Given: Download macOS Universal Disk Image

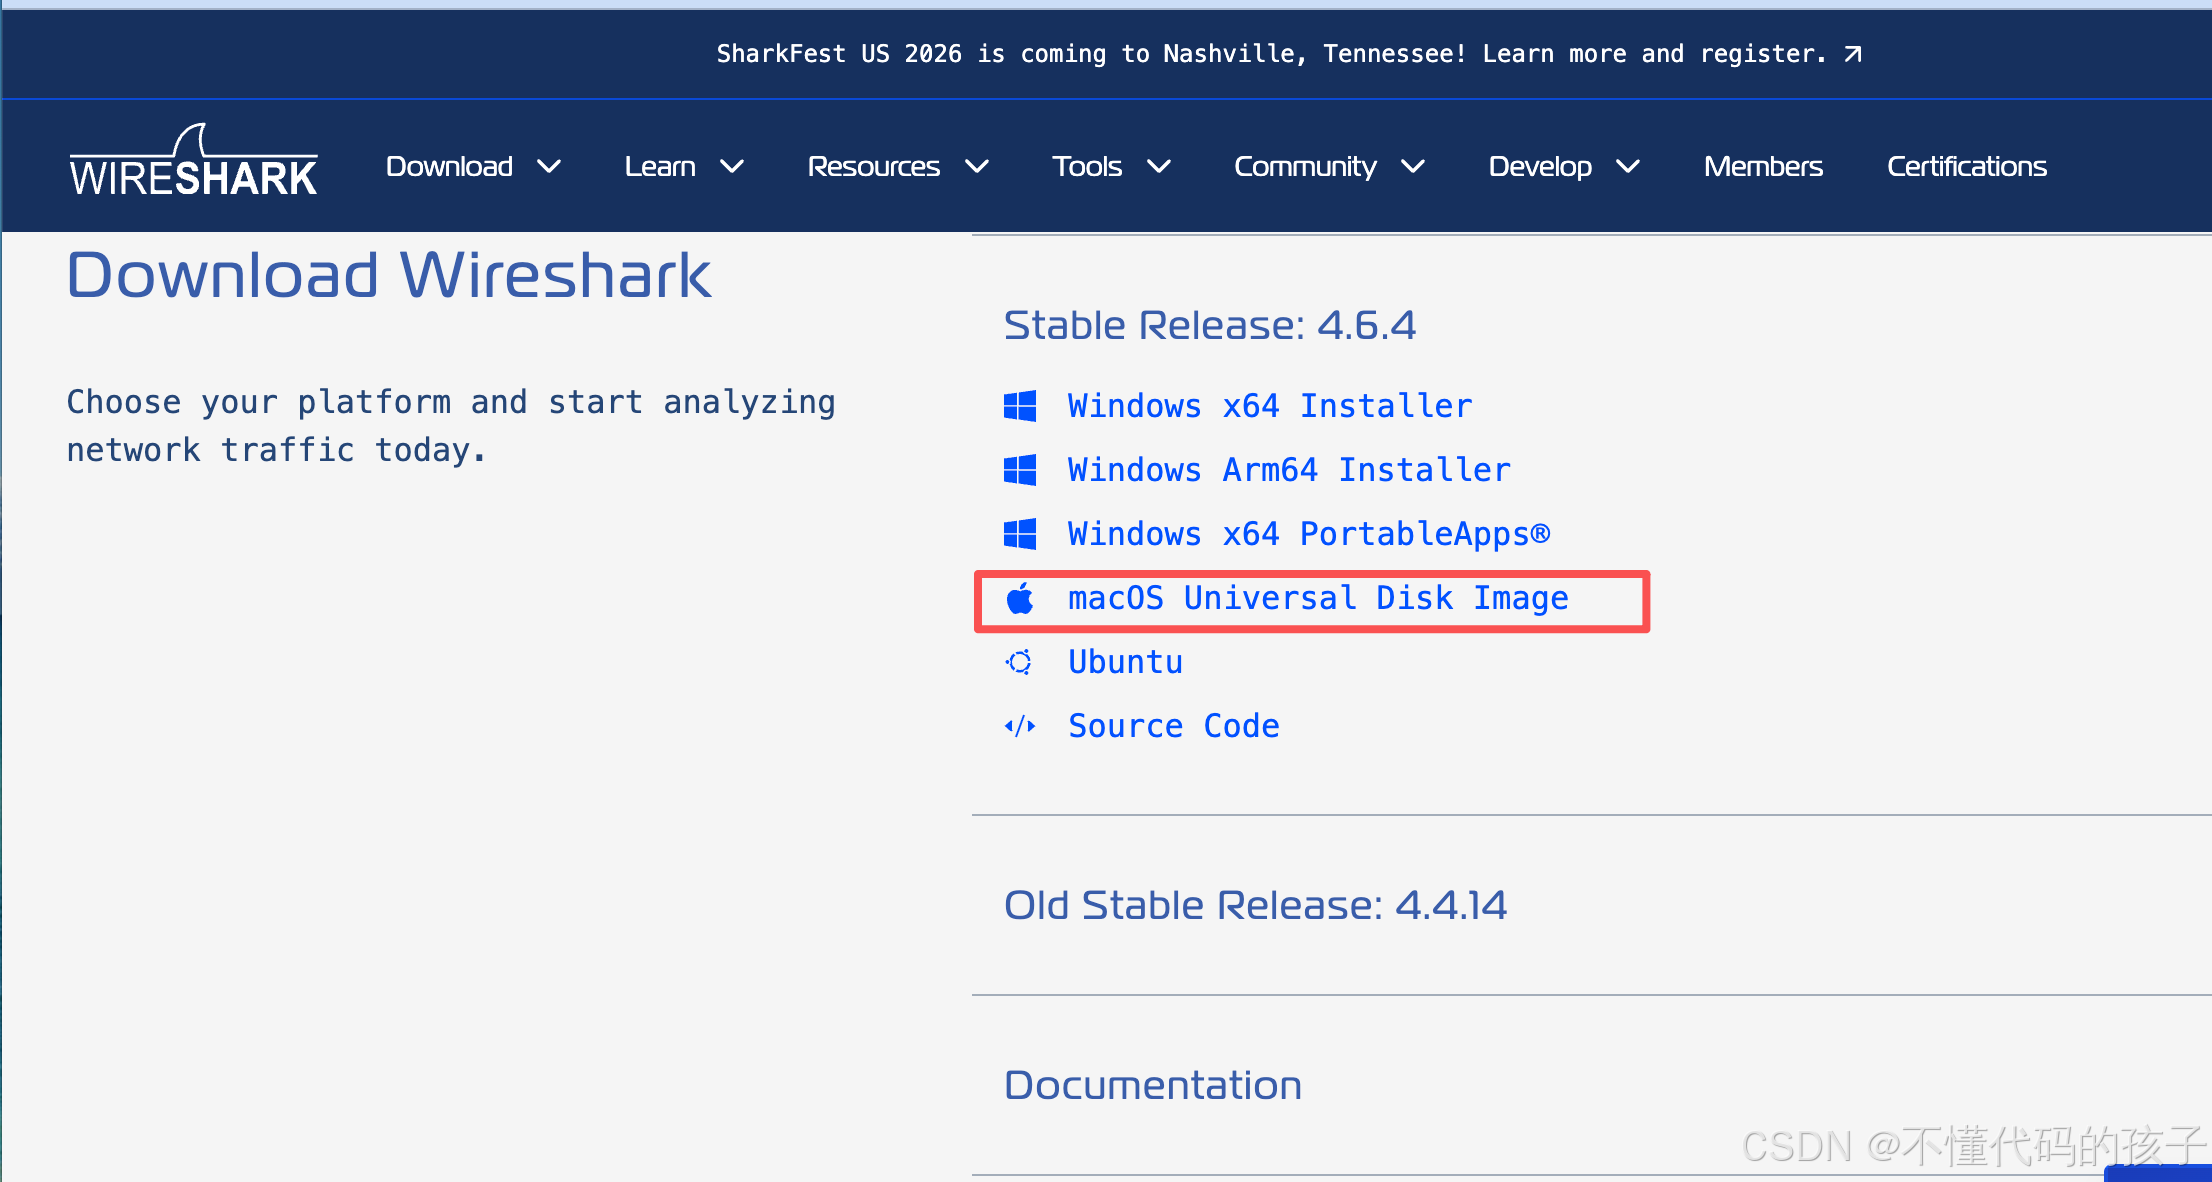Looking at the screenshot, I should coord(1318,598).
